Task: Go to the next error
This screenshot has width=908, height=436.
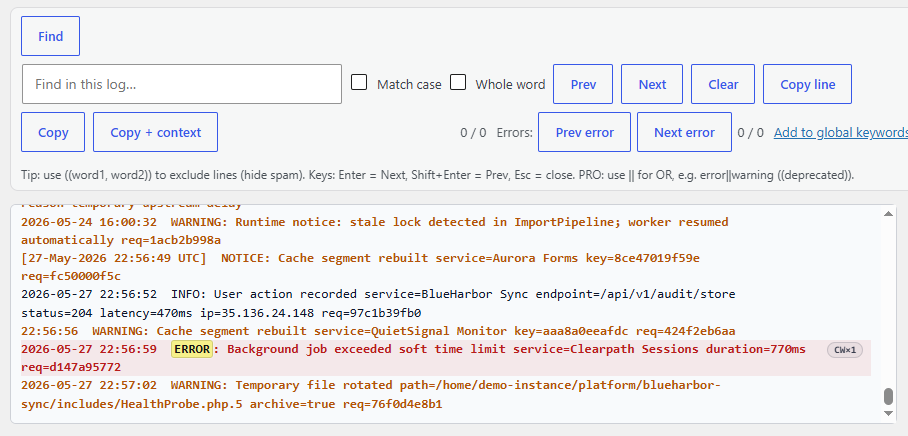Action: (x=684, y=132)
